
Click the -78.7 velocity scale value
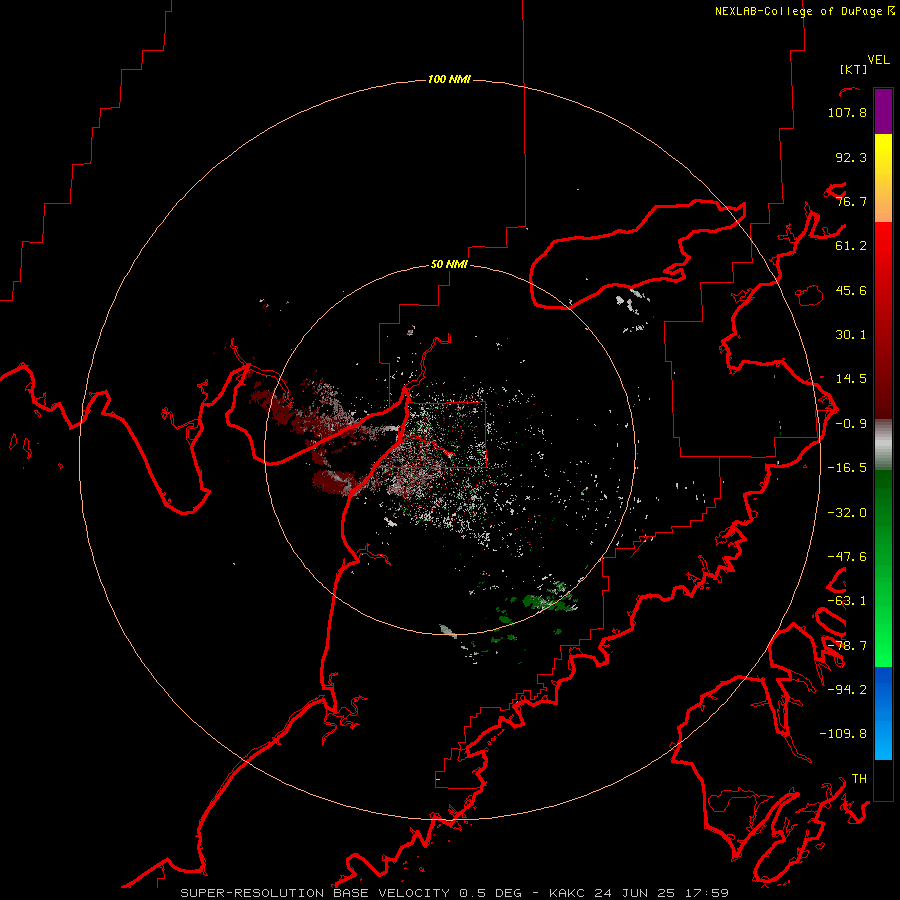coord(847,646)
